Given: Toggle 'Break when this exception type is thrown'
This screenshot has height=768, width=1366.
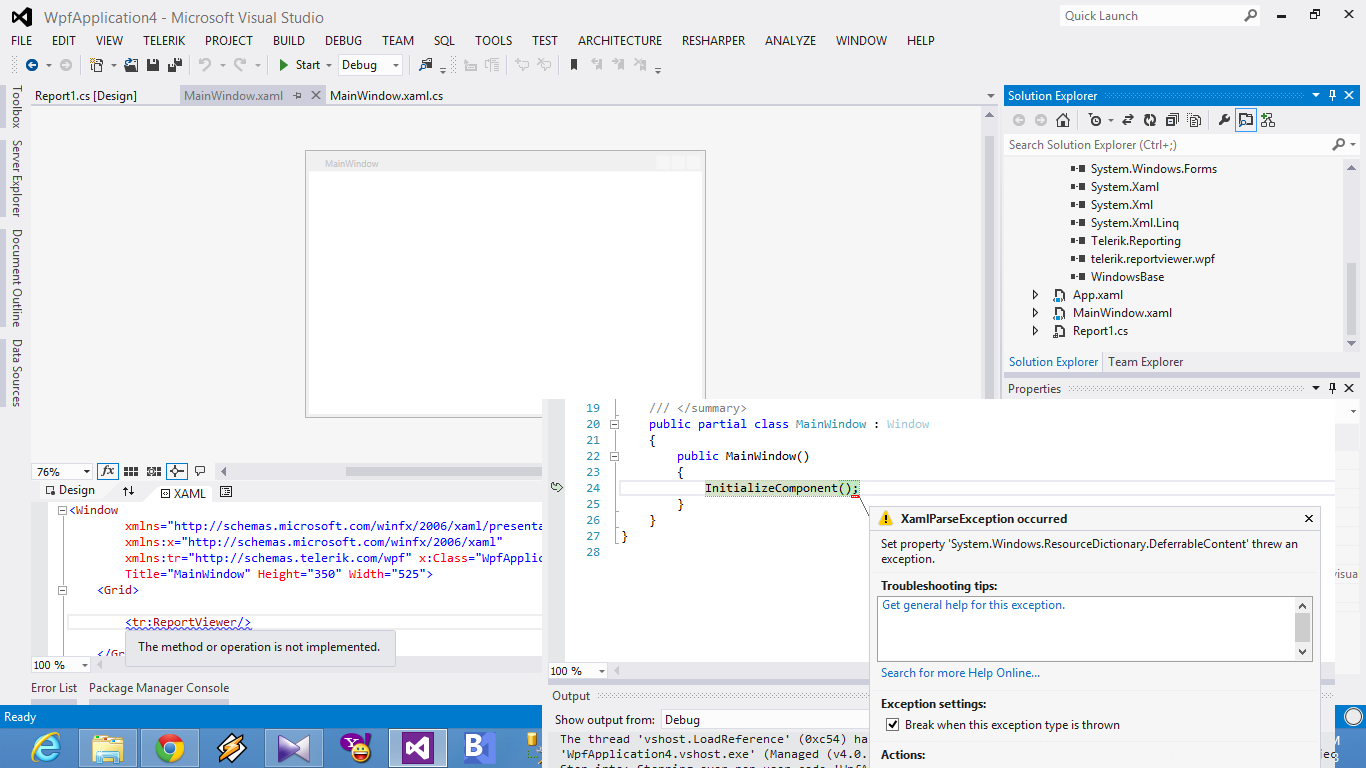Looking at the screenshot, I should (x=892, y=725).
